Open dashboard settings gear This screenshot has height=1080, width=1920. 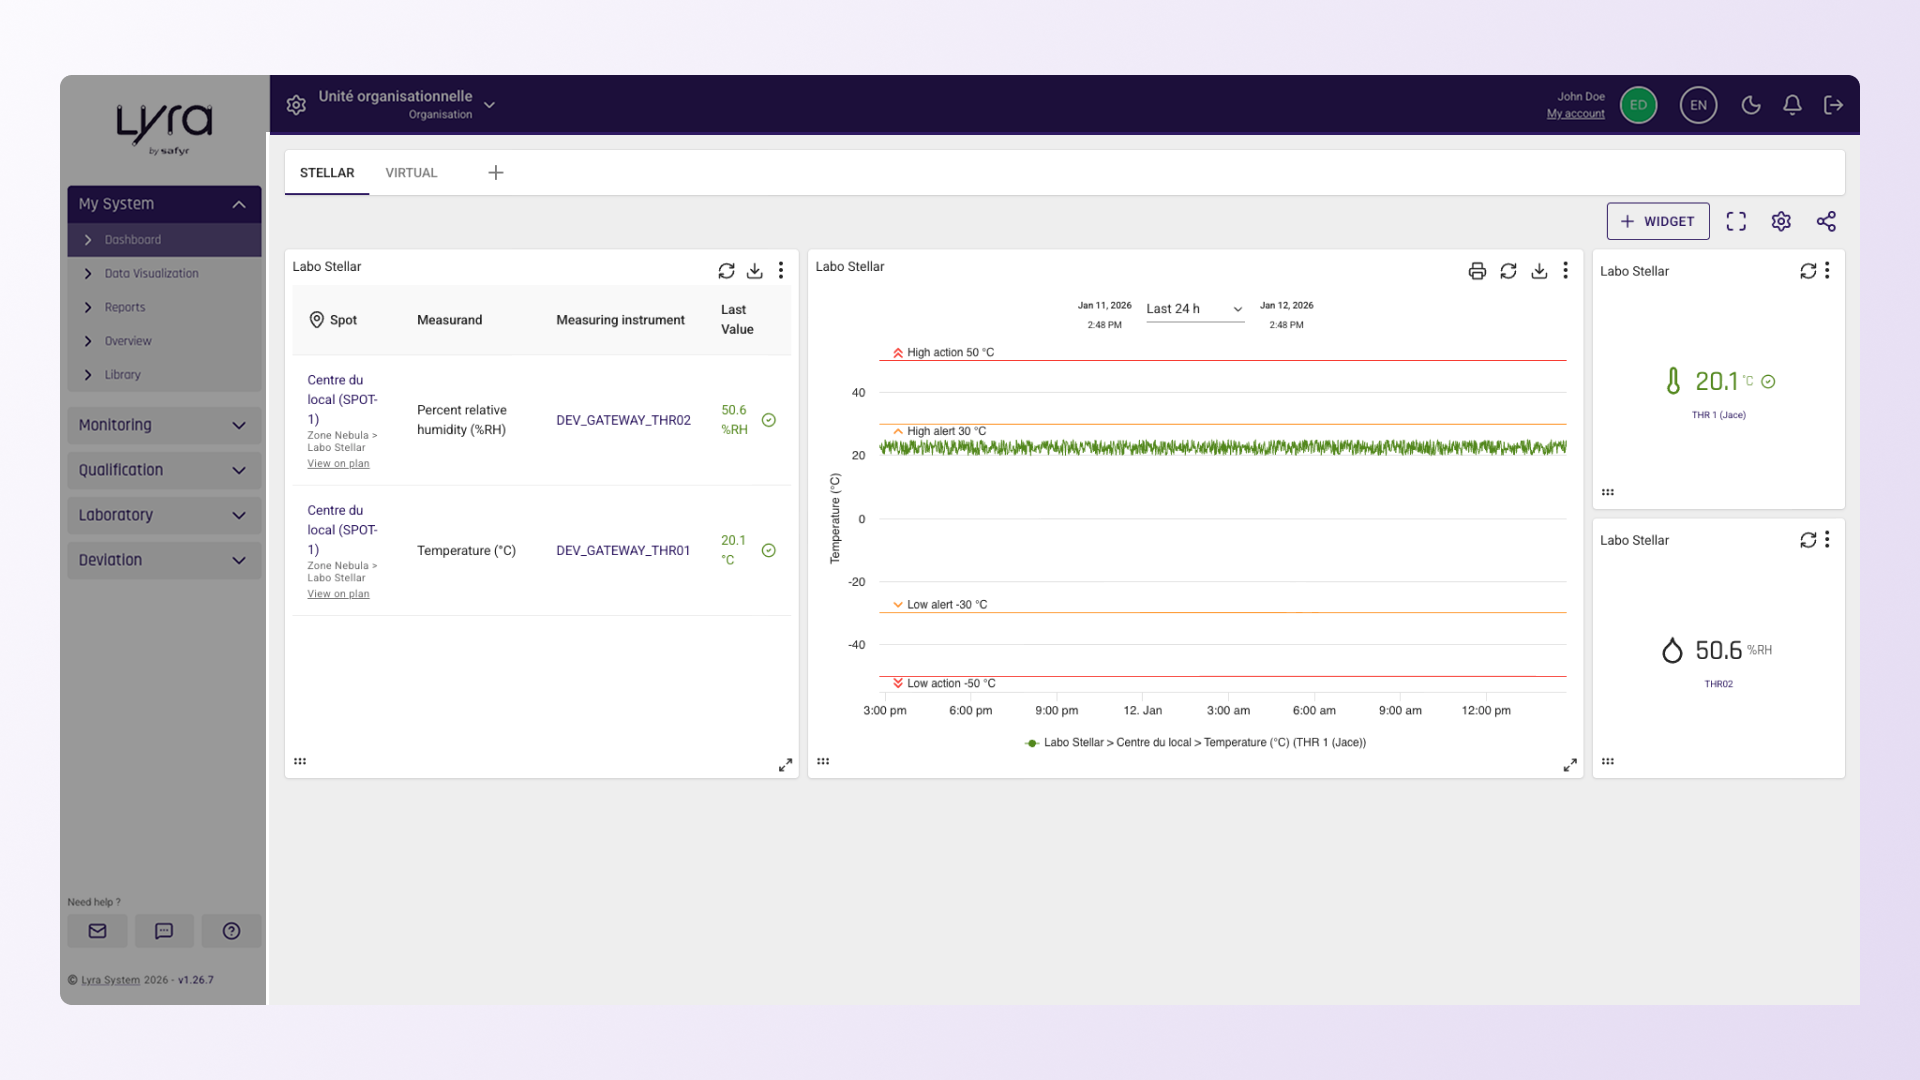(1781, 221)
